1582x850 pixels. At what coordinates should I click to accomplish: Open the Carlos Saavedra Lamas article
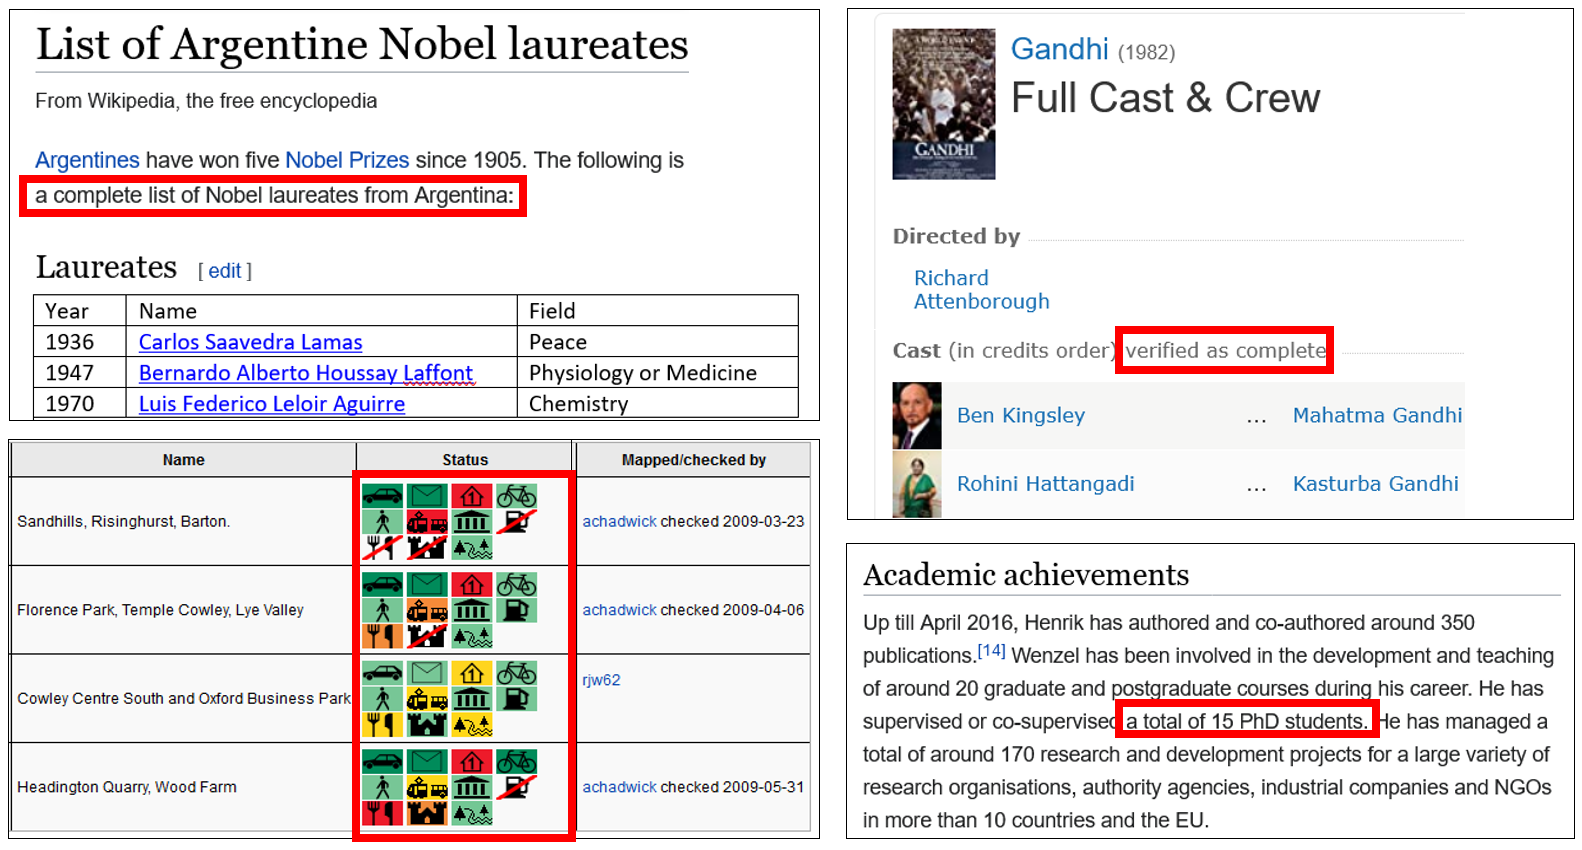(x=250, y=342)
